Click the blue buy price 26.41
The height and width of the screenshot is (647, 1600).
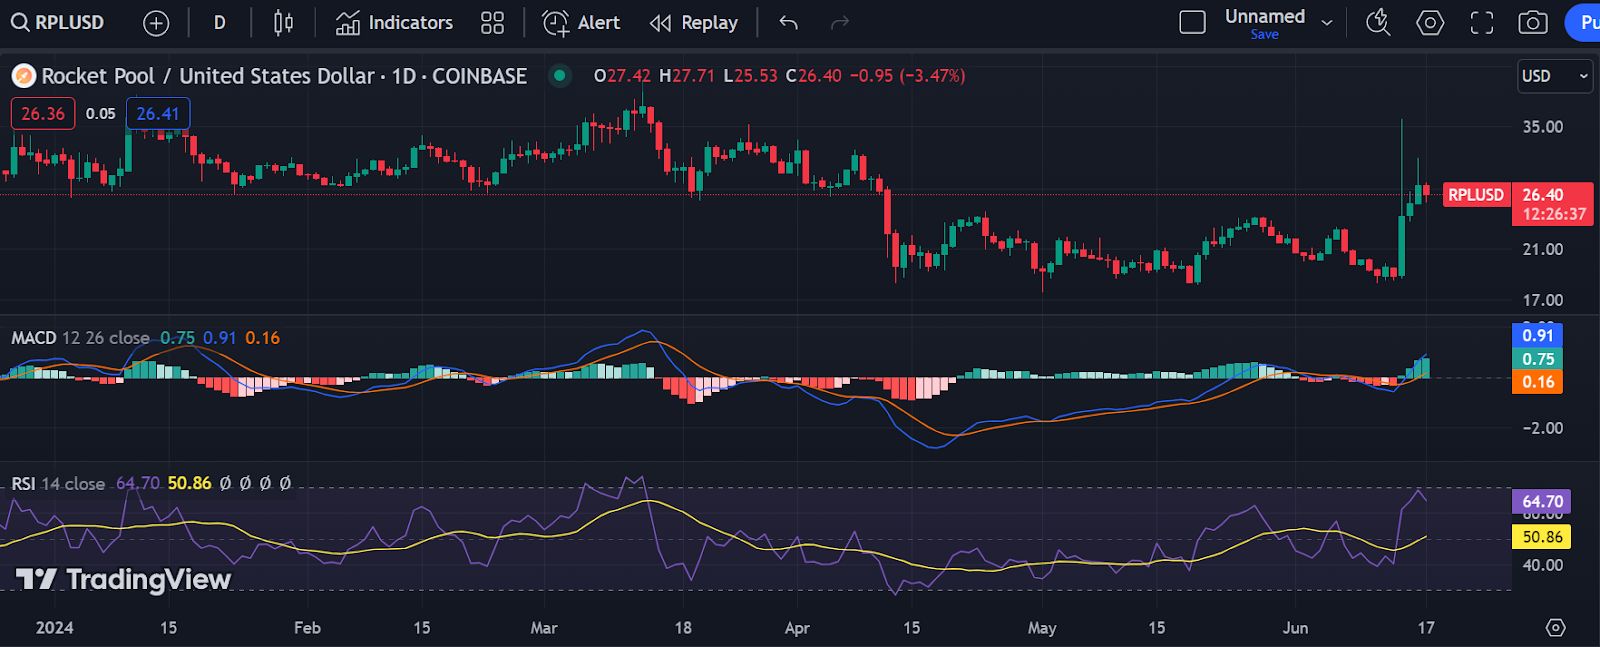click(x=158, y=114)
